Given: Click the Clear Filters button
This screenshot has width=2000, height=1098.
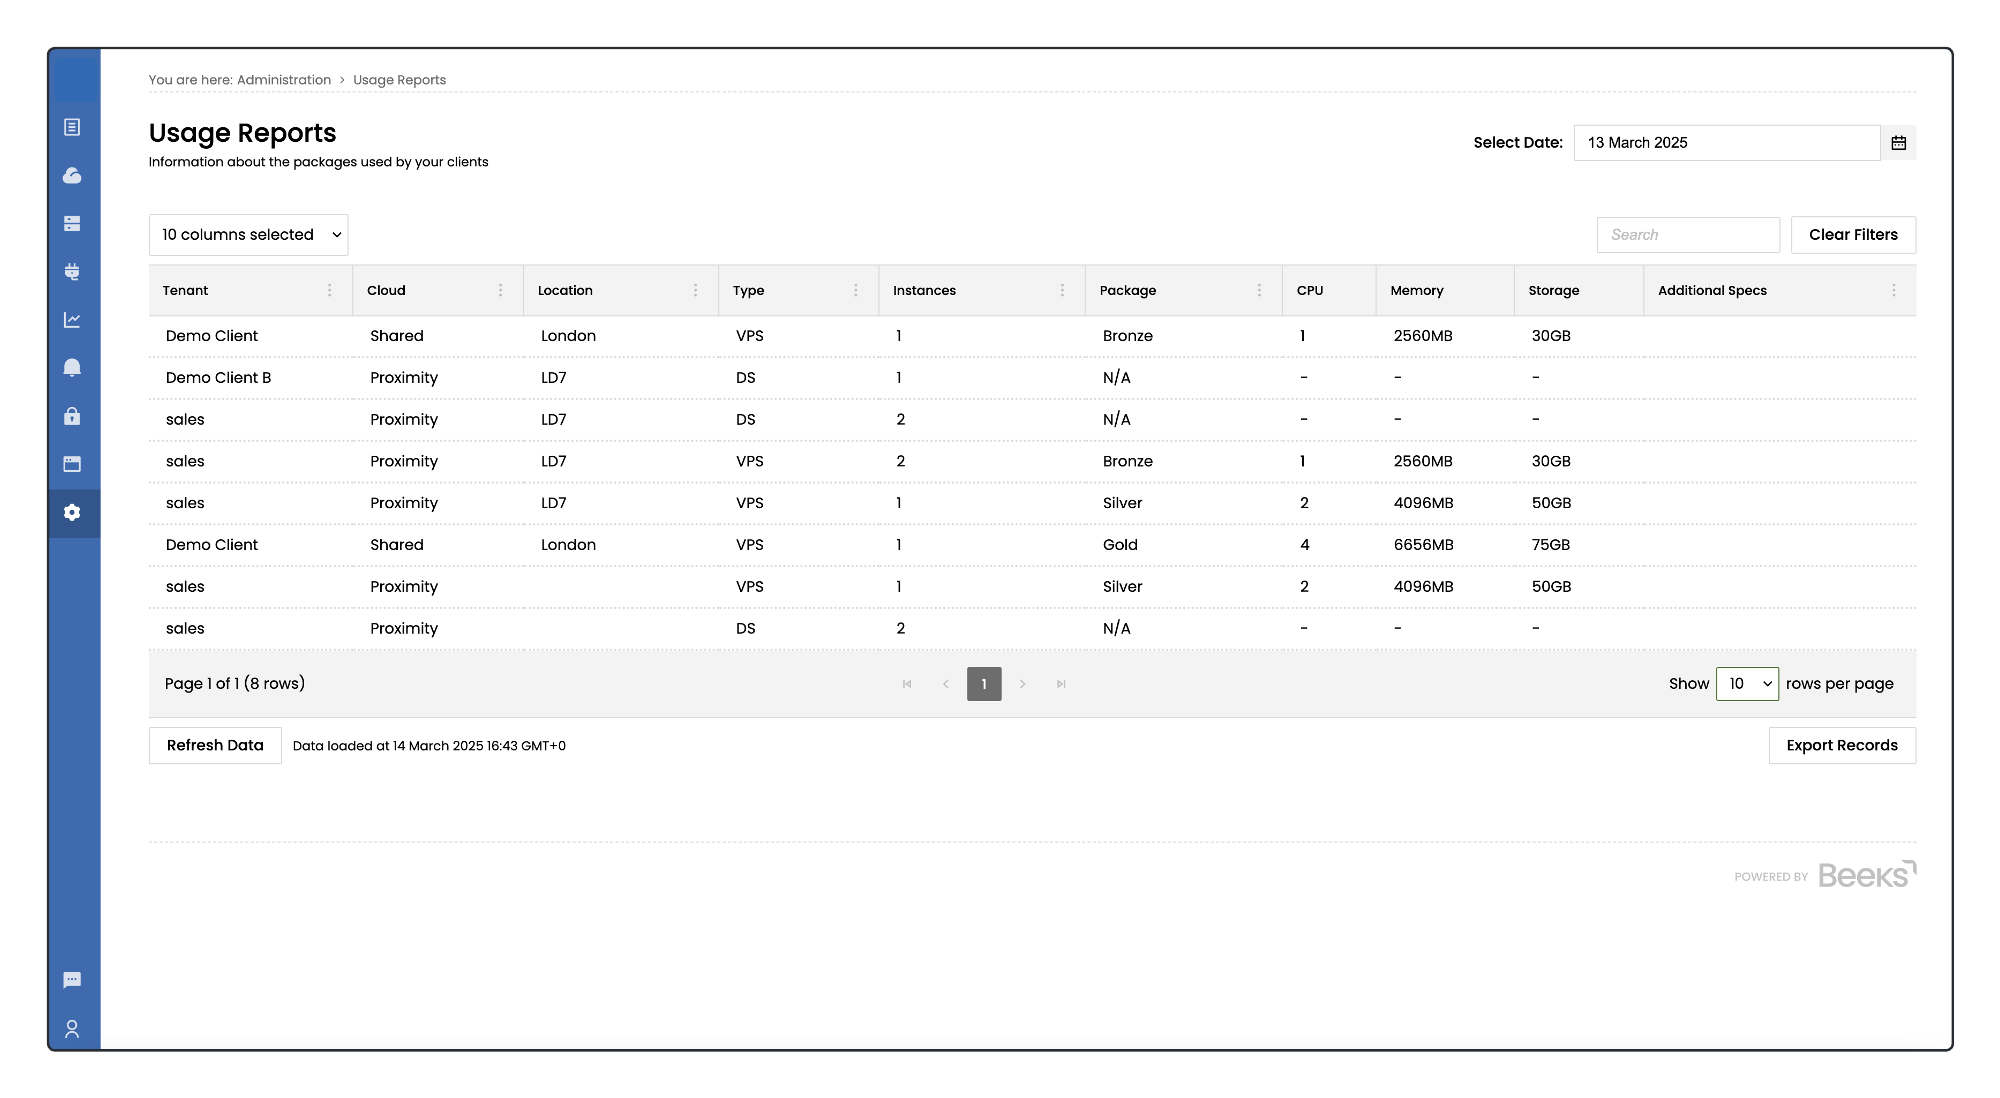Looking at the screenshot, I should coord(1852,235).
